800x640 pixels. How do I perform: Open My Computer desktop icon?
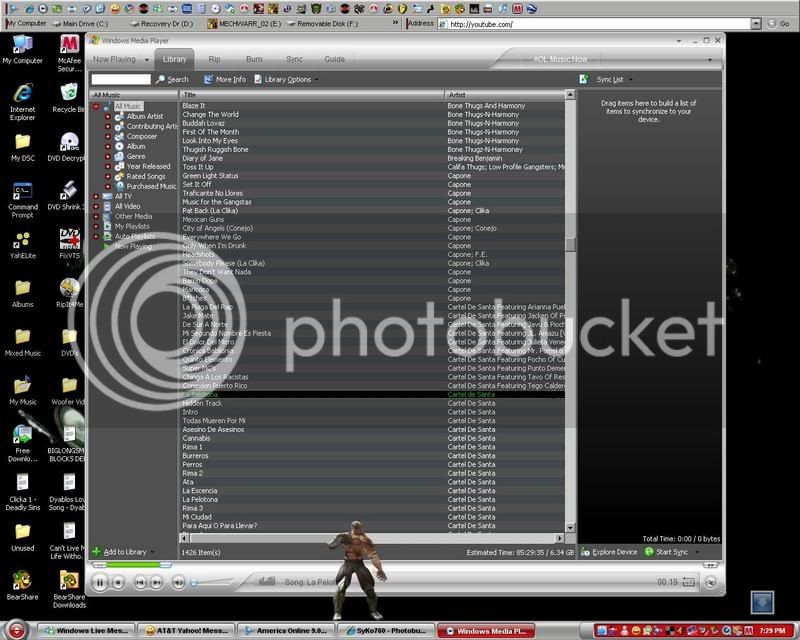(22, 50)
